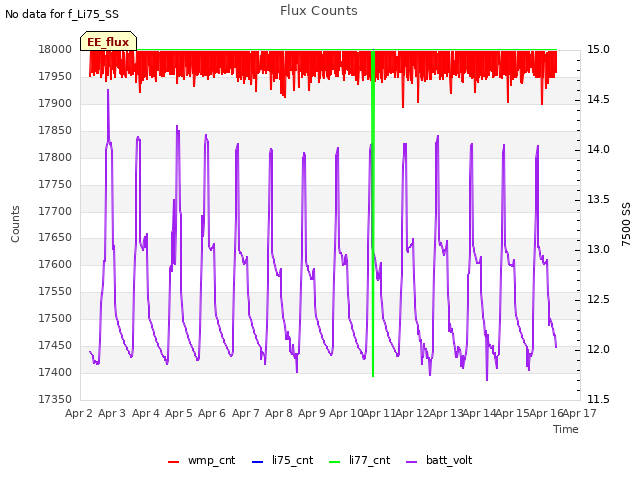This screenshot has height=480, width=640.
Task: Toggle the li75_cnt legend entry
Action: 282,460
